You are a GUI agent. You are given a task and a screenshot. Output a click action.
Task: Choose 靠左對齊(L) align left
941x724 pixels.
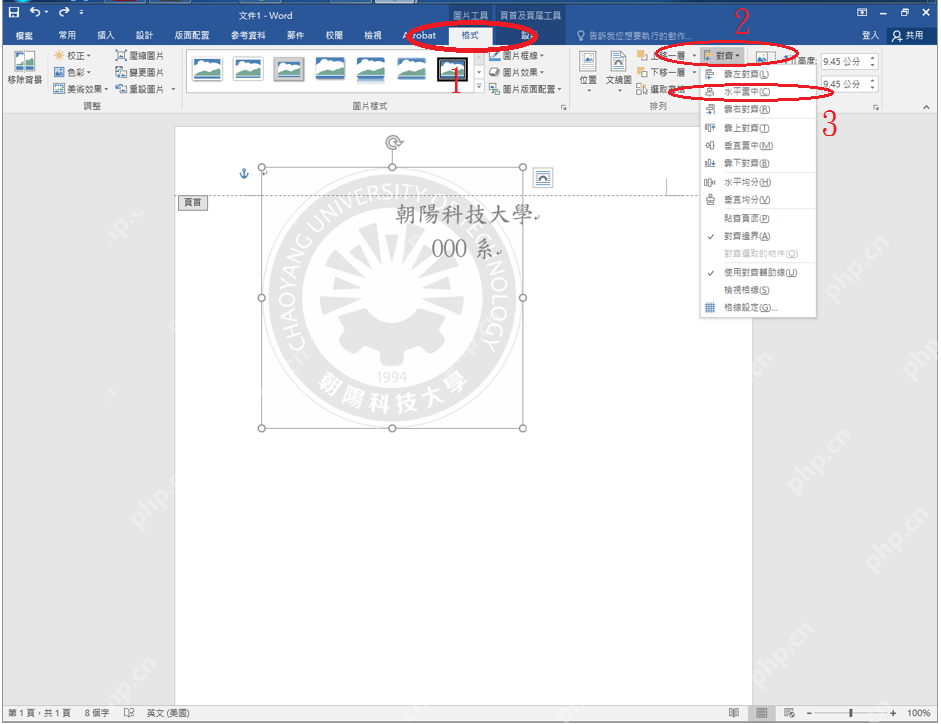coord(758,74)
